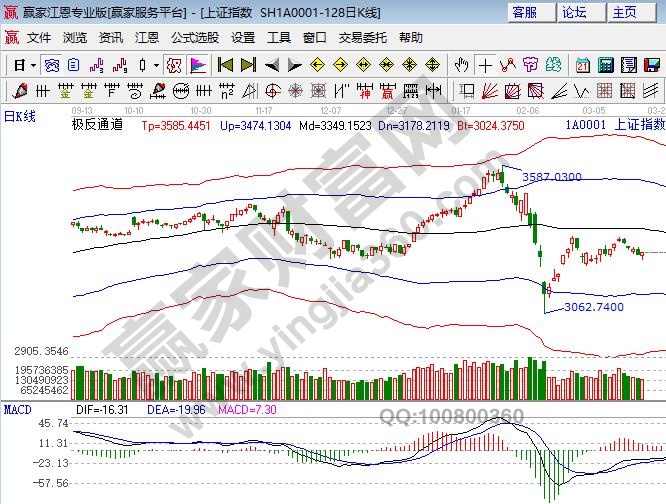
Task: Open the 公式选股 menu
Action: coord(194,37)
